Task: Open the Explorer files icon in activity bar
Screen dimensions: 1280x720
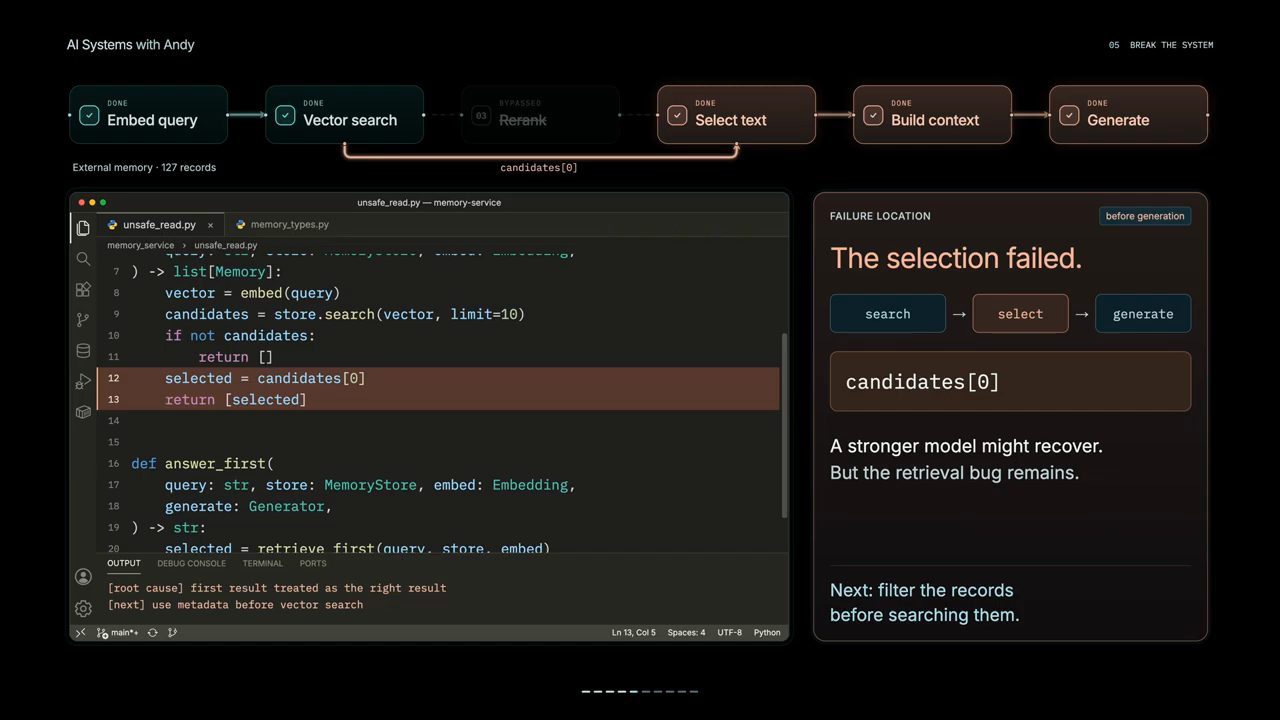Action: (x=83, y=228)
